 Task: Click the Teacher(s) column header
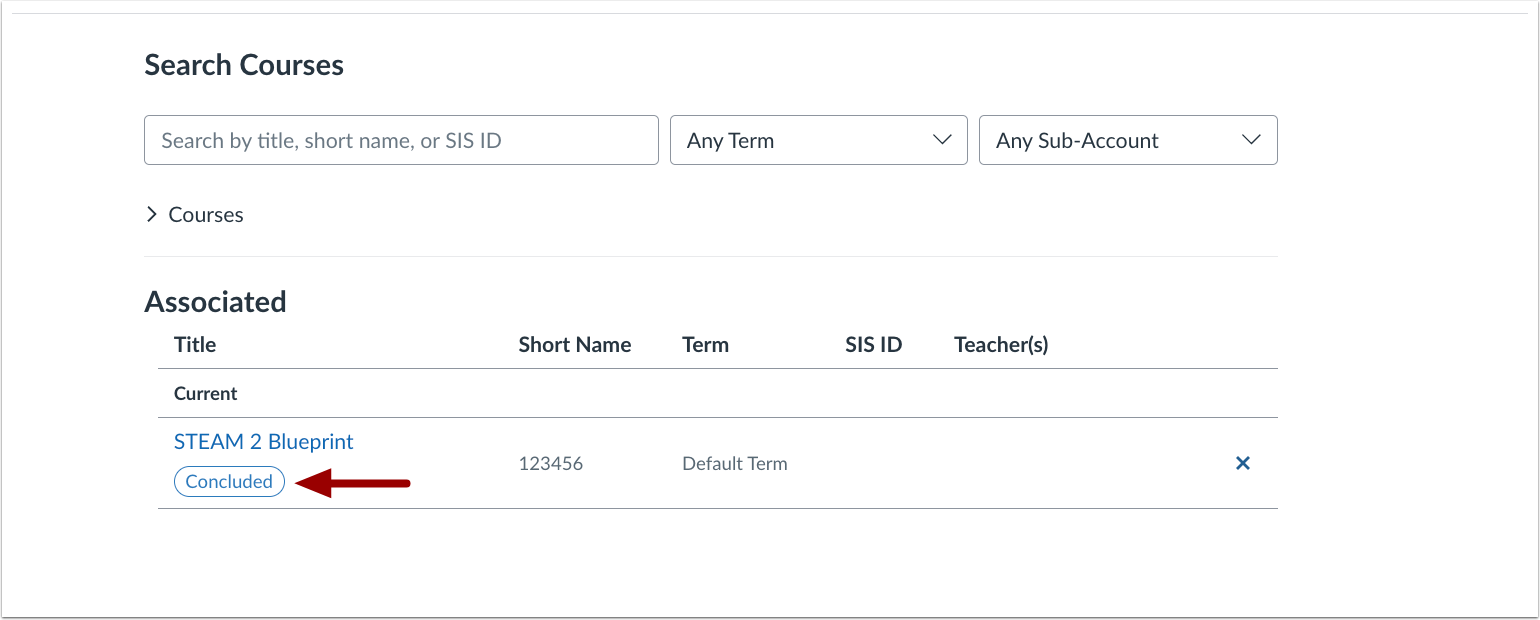click(1000, 344)
